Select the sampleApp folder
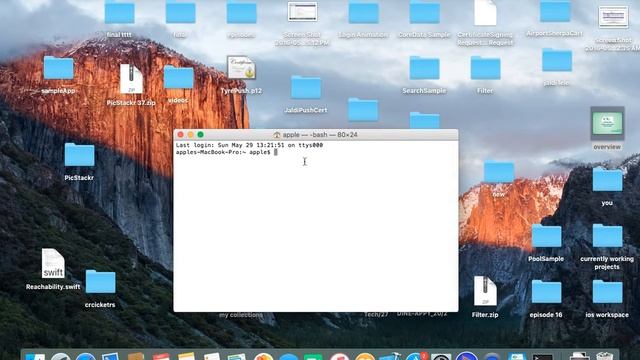The height and width of the screenshot is (360, 640). pos(58,68)
